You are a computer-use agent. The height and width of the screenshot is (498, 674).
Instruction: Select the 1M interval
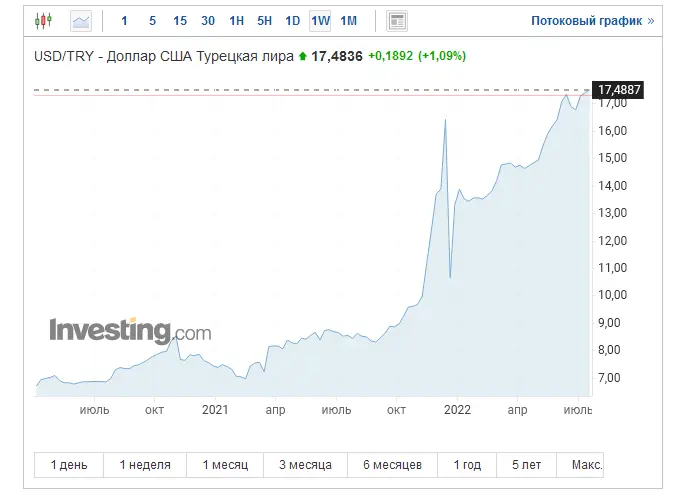tap(349, 21)
